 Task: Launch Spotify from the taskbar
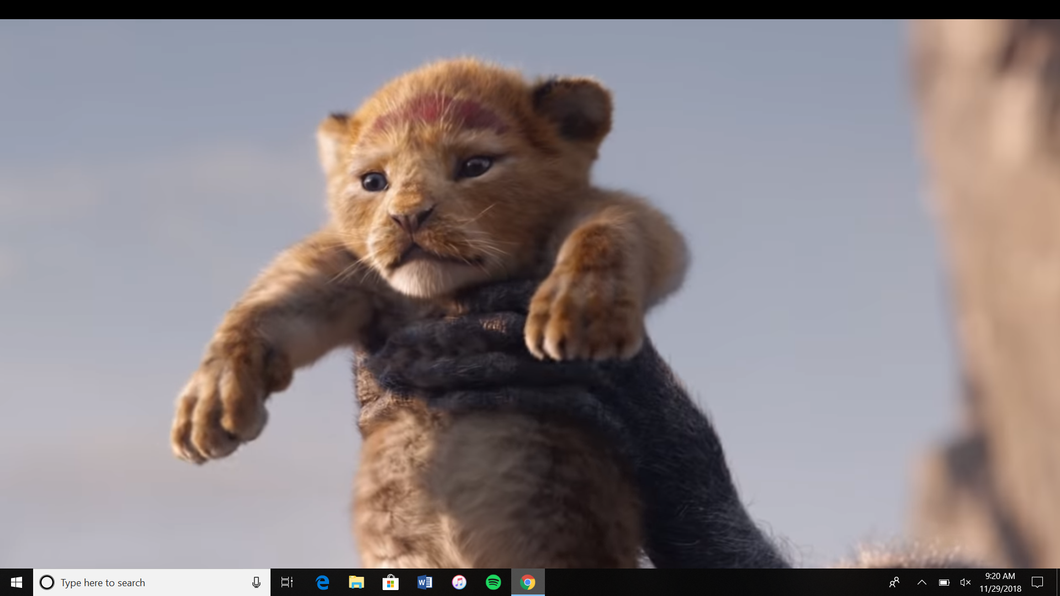coord(492,582)
